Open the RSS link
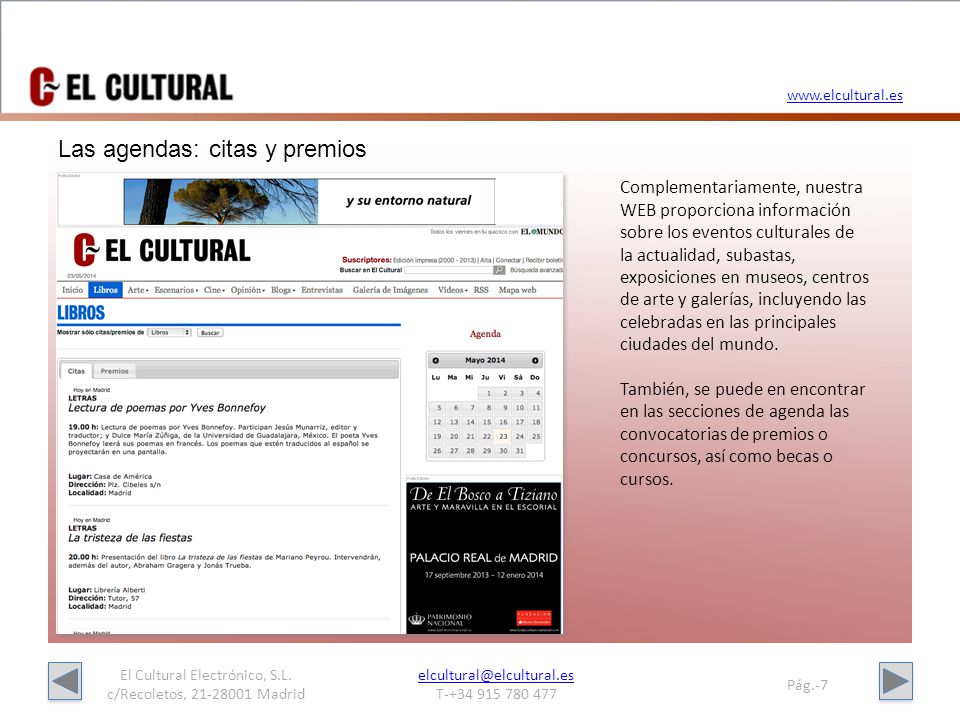Screen dimensions: 960x720 tap(481, 290)
